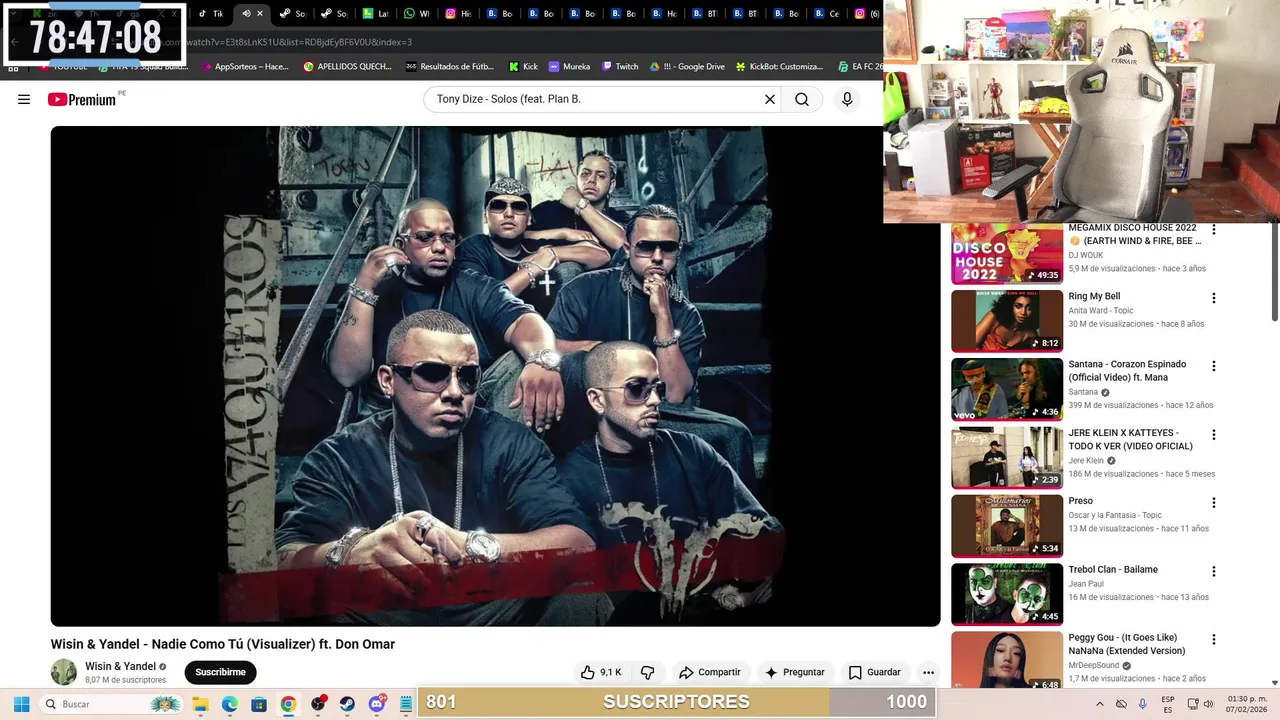
Task: Dislike the video with thumbs down
Action: (x=648, y=672)
